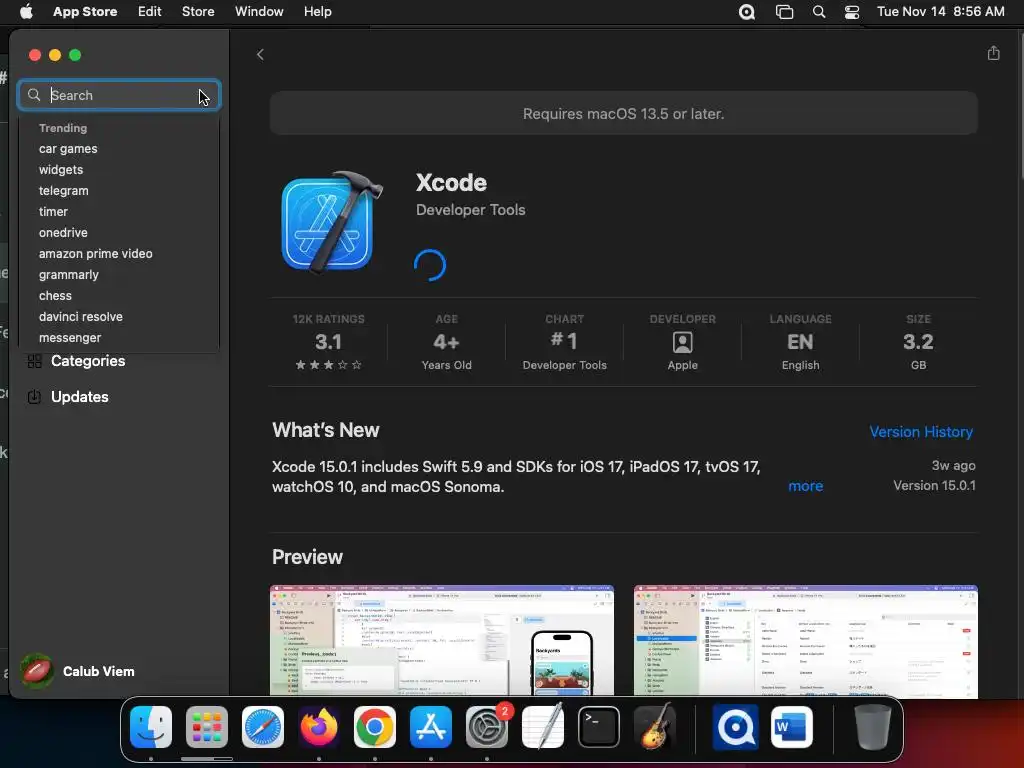Viewport: 1024px width, 768px height.
Task: Open Launchpad from the Dock
Action: click(x=207, y=727)
